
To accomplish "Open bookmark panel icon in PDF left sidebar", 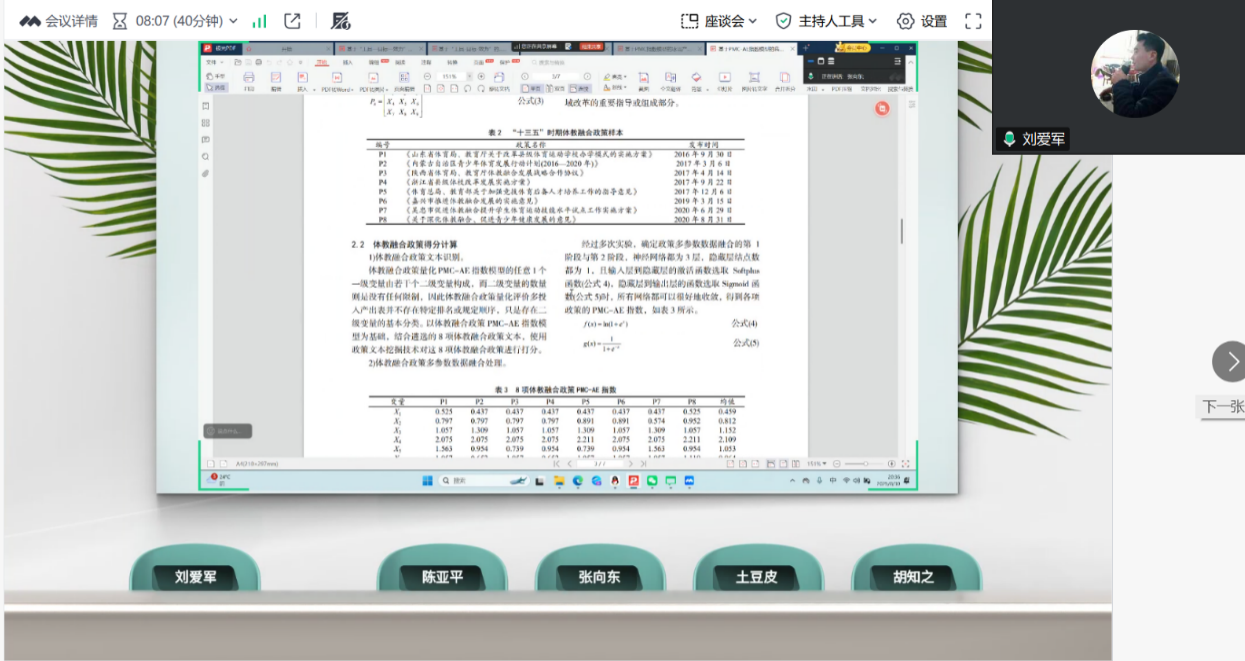I will click(x=206, y=105).
